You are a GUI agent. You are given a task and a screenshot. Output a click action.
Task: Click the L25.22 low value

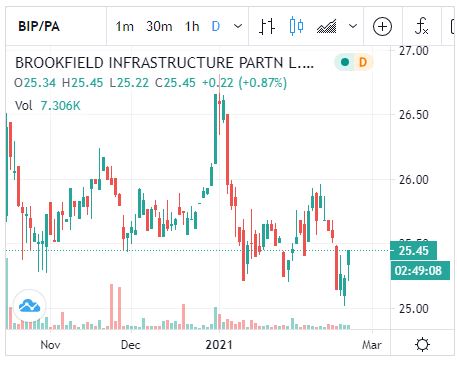point(129,83)
